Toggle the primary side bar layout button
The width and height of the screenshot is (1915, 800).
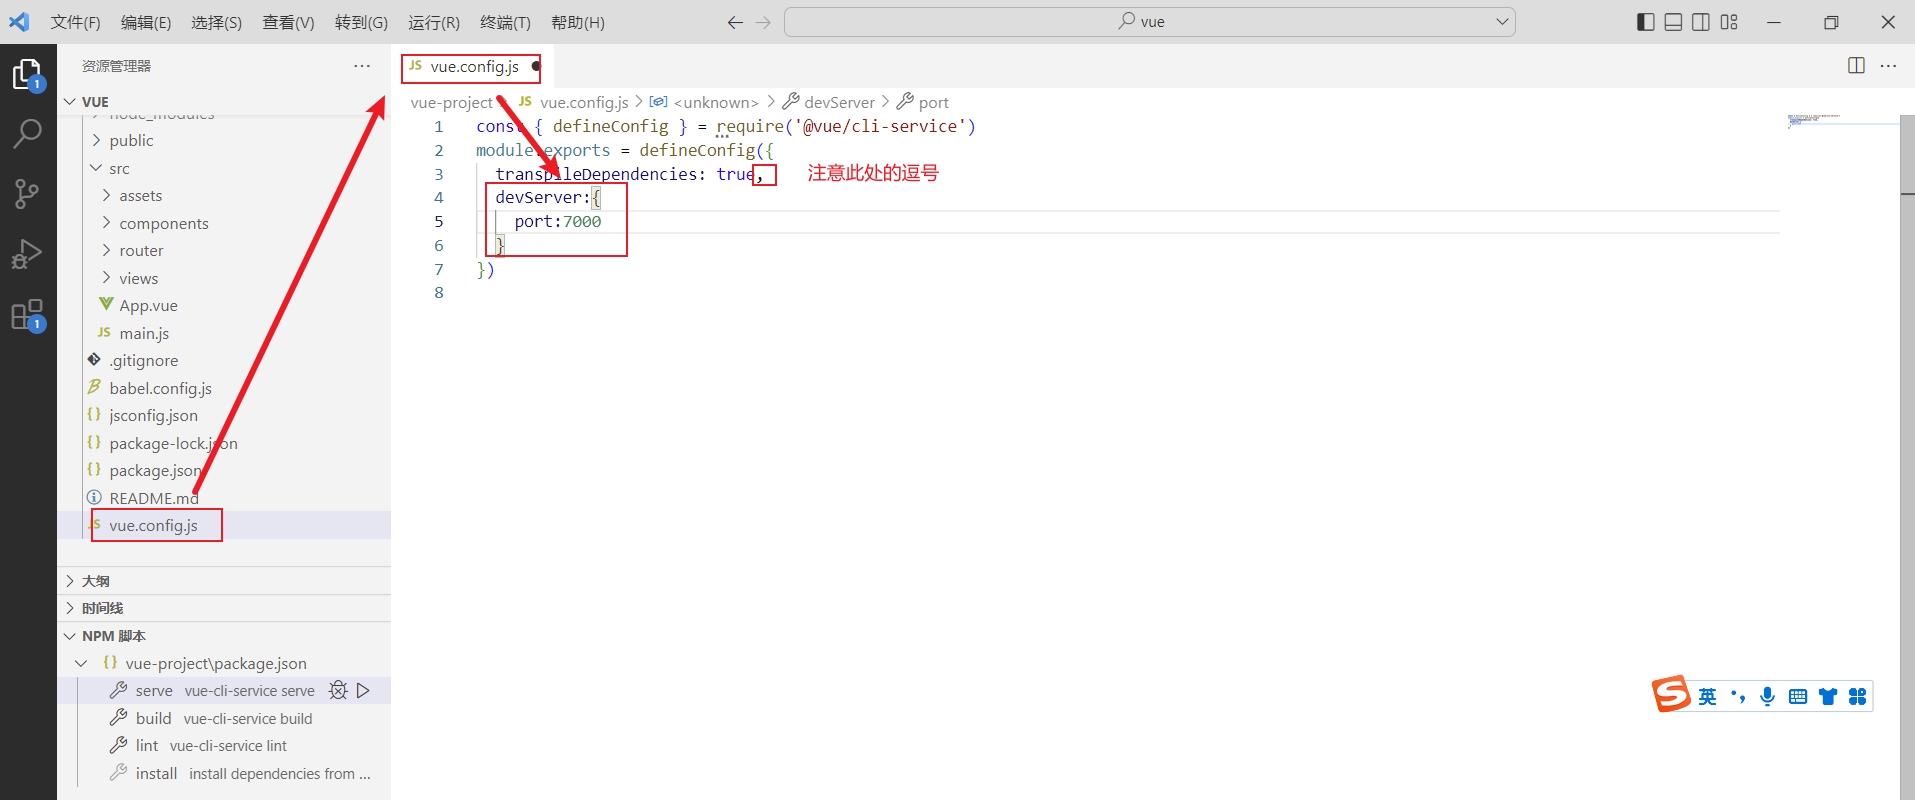pos(1645,22)
